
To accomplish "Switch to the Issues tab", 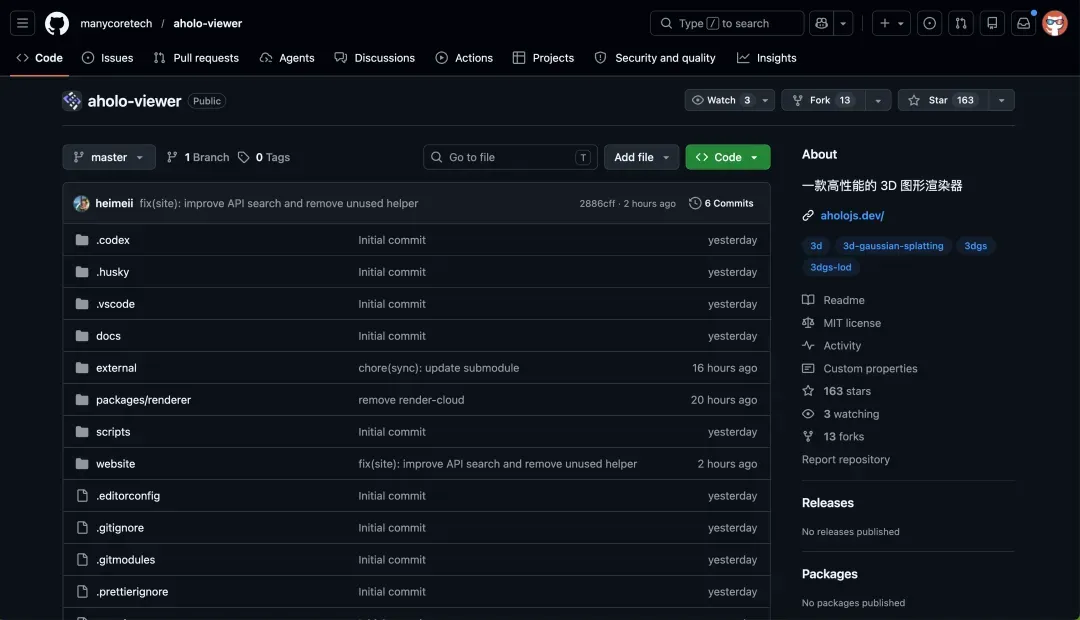I will pos(107,58).
